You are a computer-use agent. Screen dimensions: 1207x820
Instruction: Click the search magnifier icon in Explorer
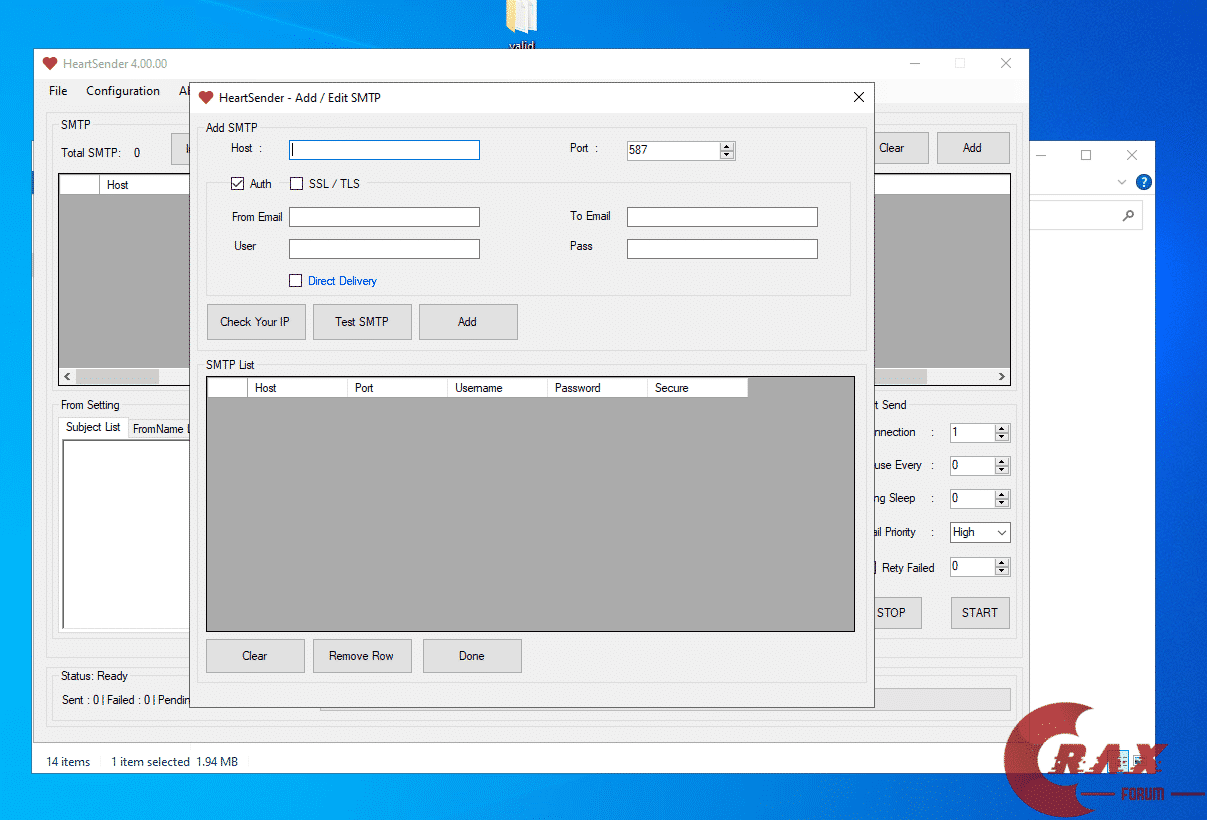pyautogui.click(x=1128, y=215)
